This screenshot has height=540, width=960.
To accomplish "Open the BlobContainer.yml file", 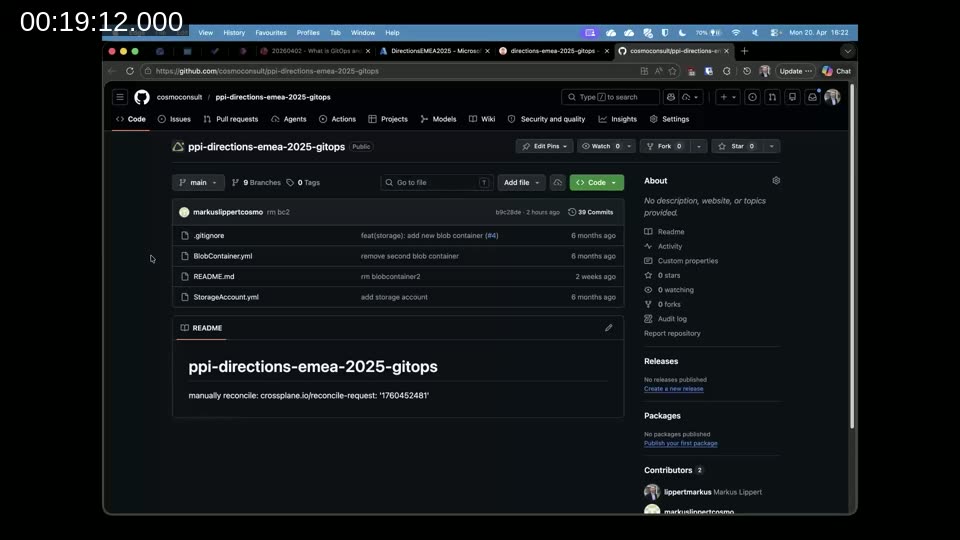I will (x=223, y=256).
